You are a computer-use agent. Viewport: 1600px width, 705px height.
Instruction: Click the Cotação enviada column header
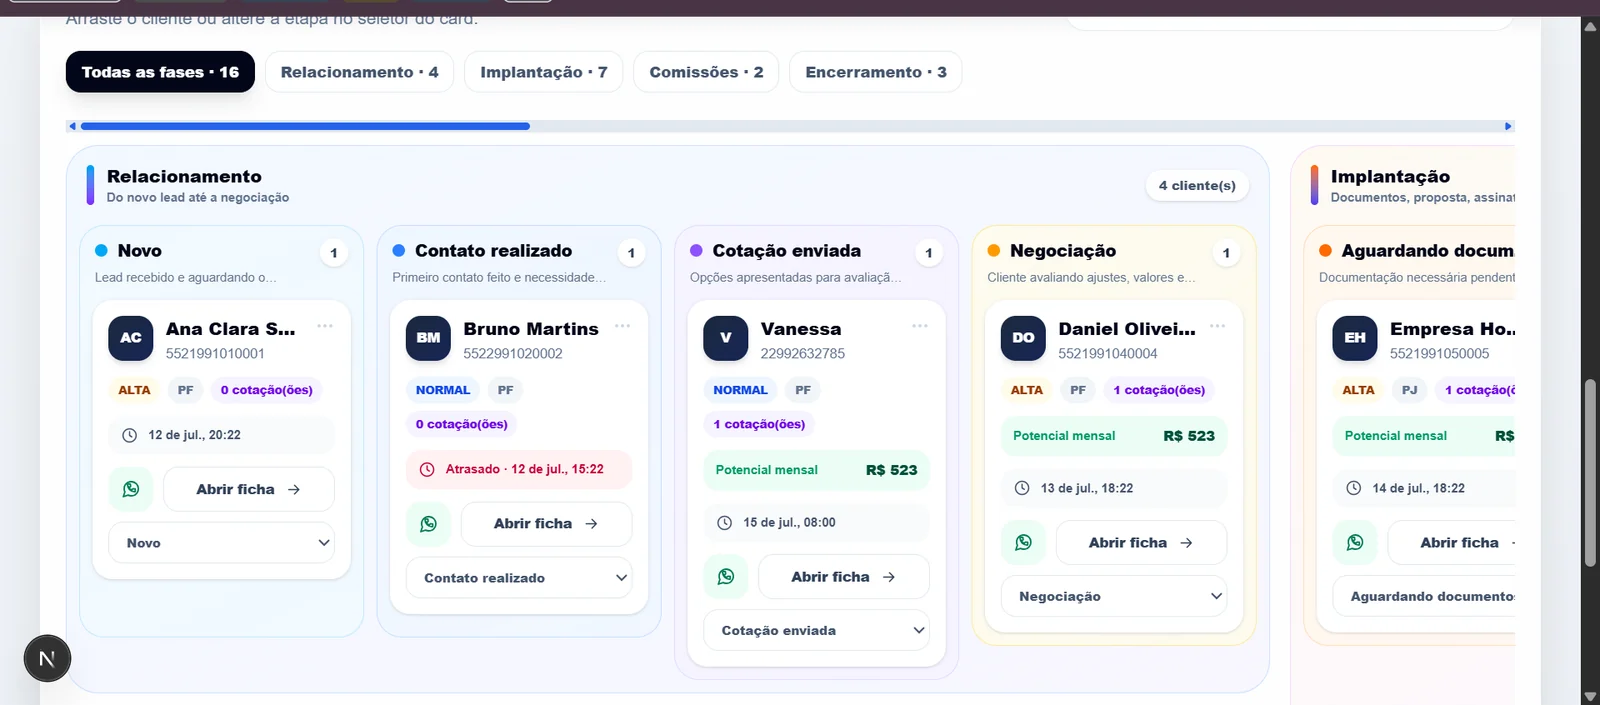[x=787, y=251]
